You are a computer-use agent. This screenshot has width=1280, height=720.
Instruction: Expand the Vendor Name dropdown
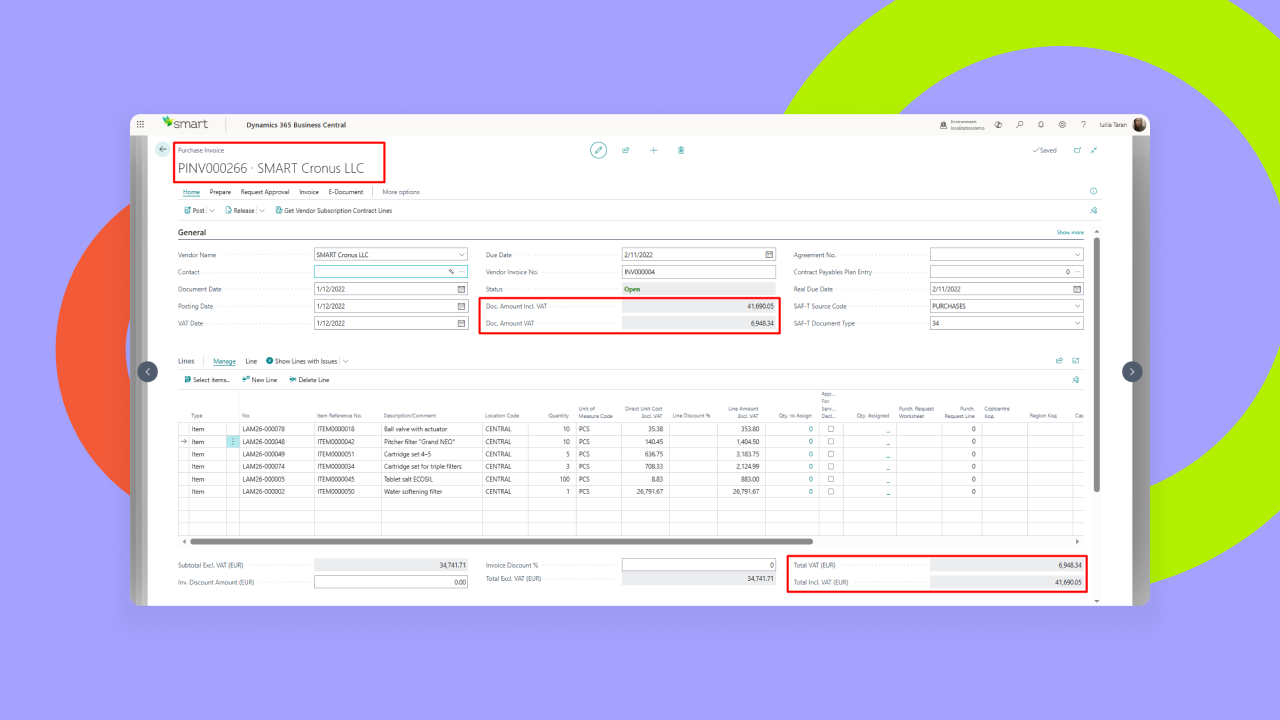[461, 255]
